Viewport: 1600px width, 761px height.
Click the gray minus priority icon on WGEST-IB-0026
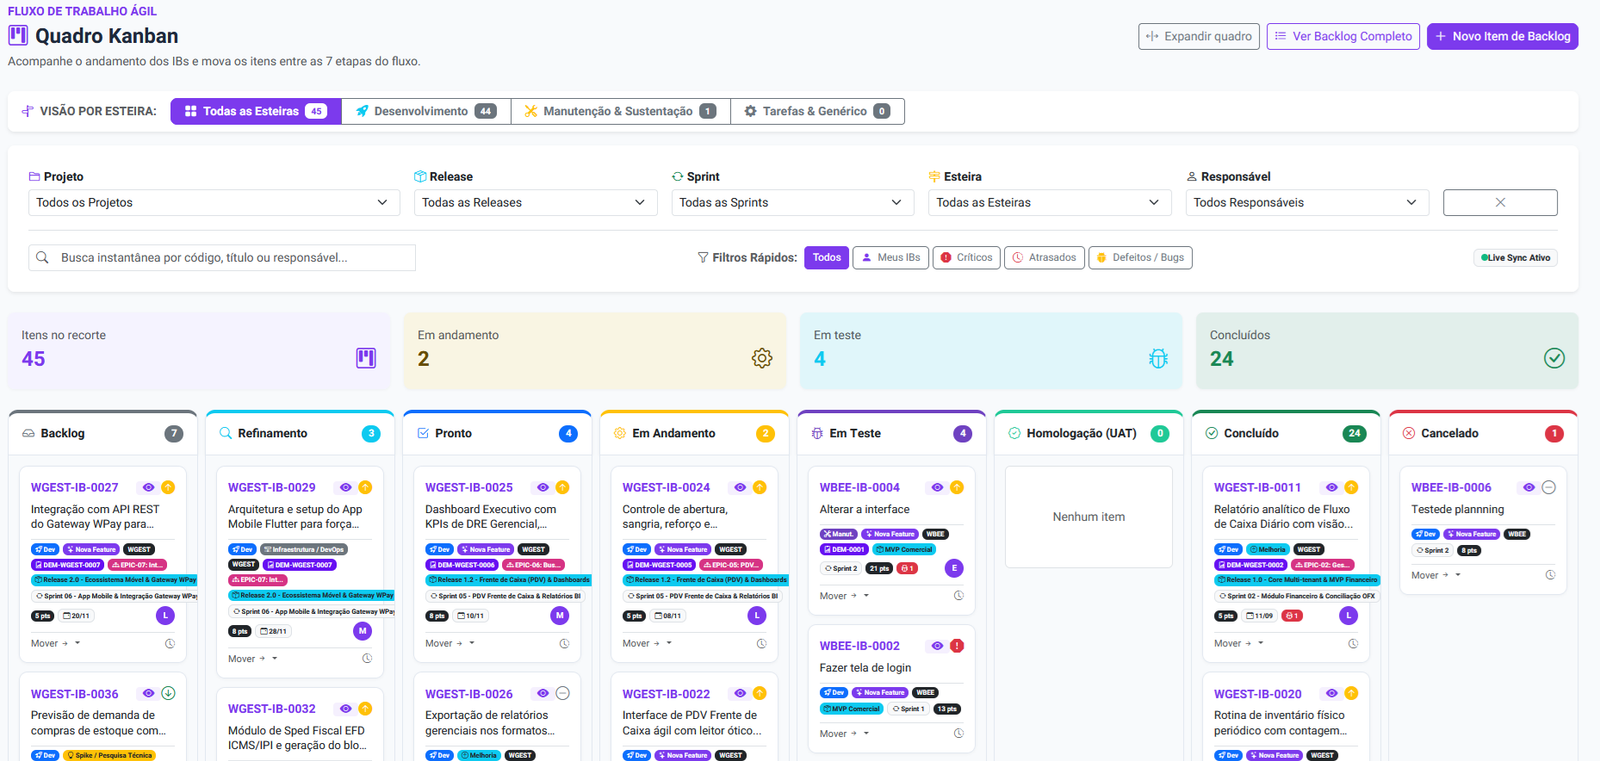coord(563,693)
